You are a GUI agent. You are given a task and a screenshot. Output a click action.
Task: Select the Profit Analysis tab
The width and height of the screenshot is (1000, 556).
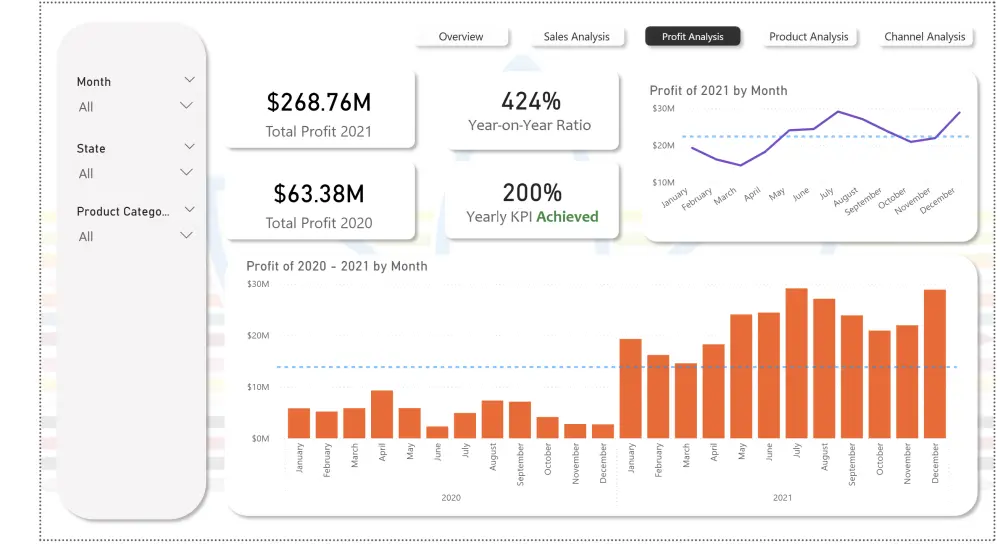coord(693,36)
